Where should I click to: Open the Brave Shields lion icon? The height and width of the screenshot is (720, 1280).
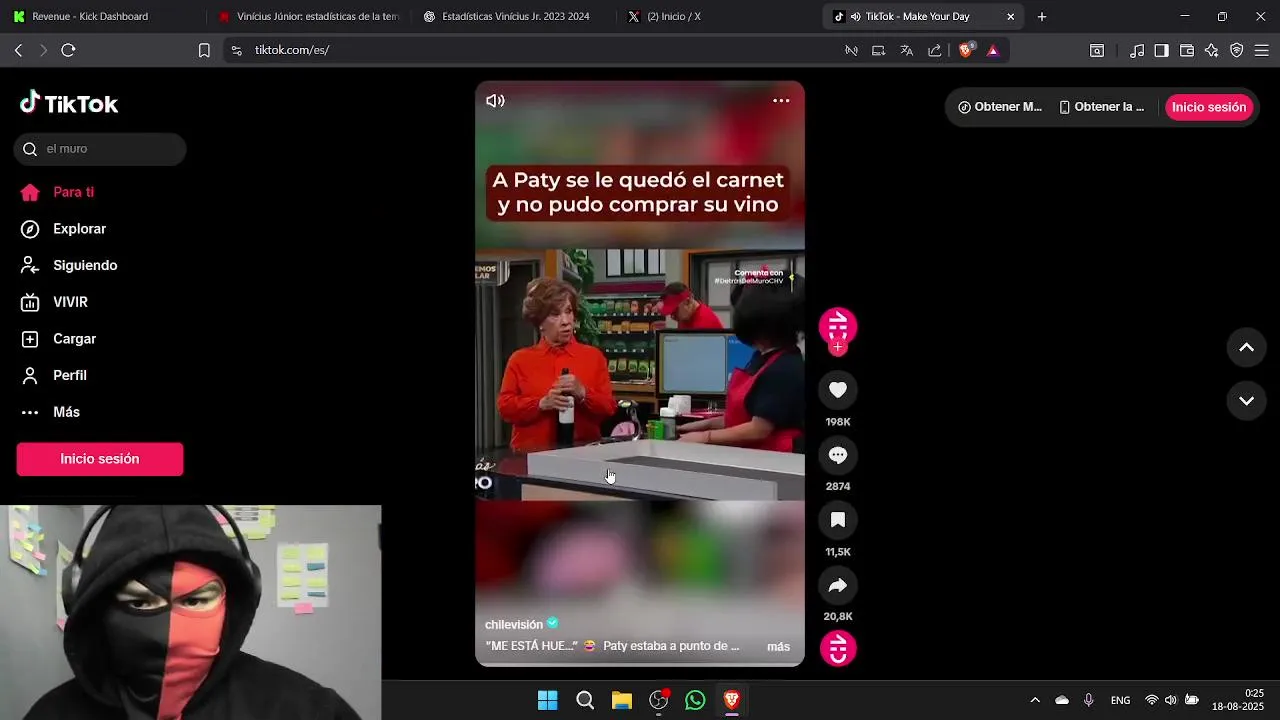(966, 50)
